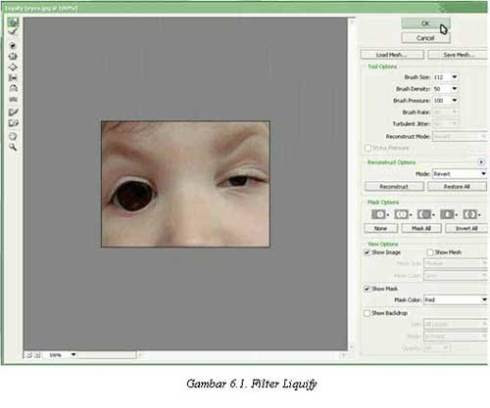
Task: Click the Brush Pressure value field
Action: click(x=441, y=100)
